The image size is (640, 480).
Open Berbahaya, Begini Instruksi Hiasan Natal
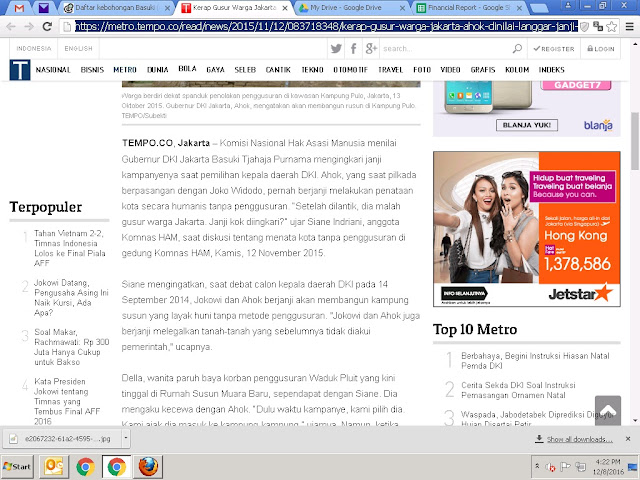click(x=535, y=360)
